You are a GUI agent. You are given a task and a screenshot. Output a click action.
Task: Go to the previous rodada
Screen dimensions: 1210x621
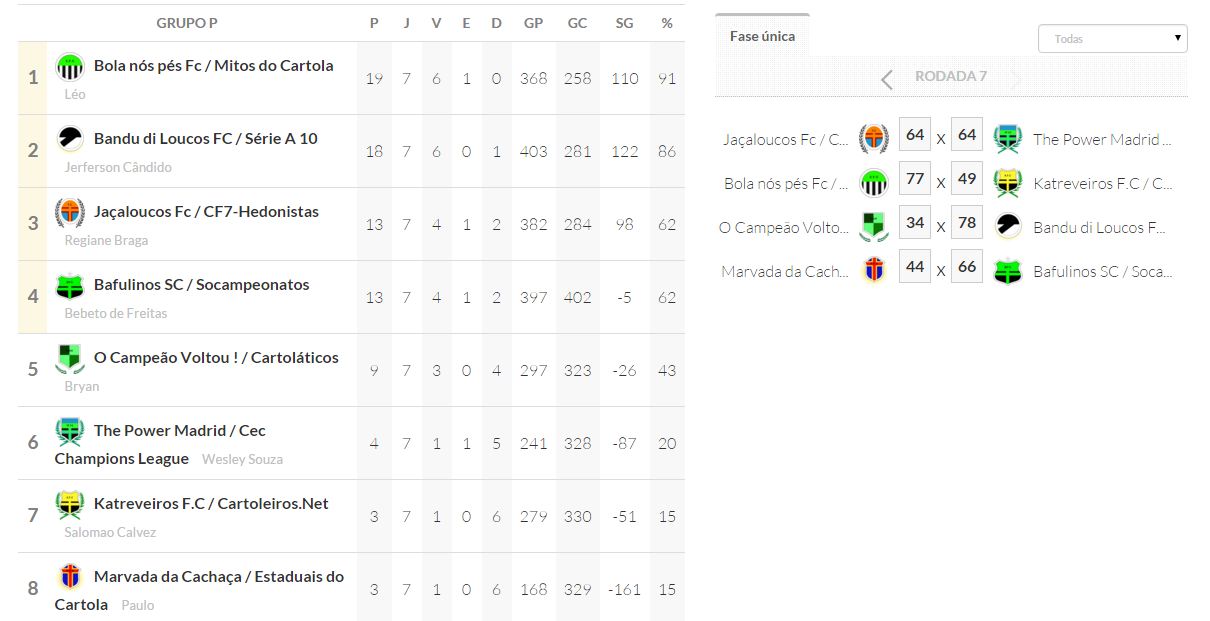886,79
